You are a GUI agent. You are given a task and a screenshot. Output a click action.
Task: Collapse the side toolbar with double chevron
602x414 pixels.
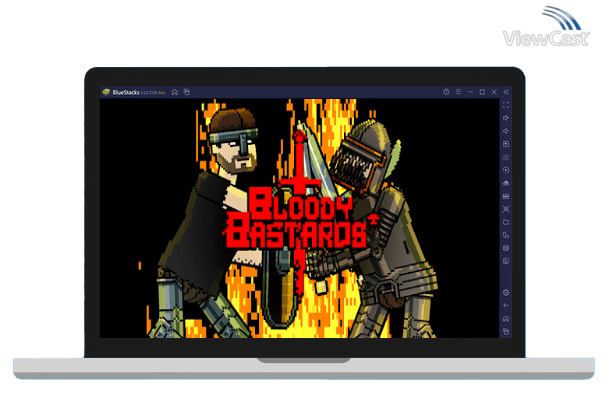(x=506, y=92)
